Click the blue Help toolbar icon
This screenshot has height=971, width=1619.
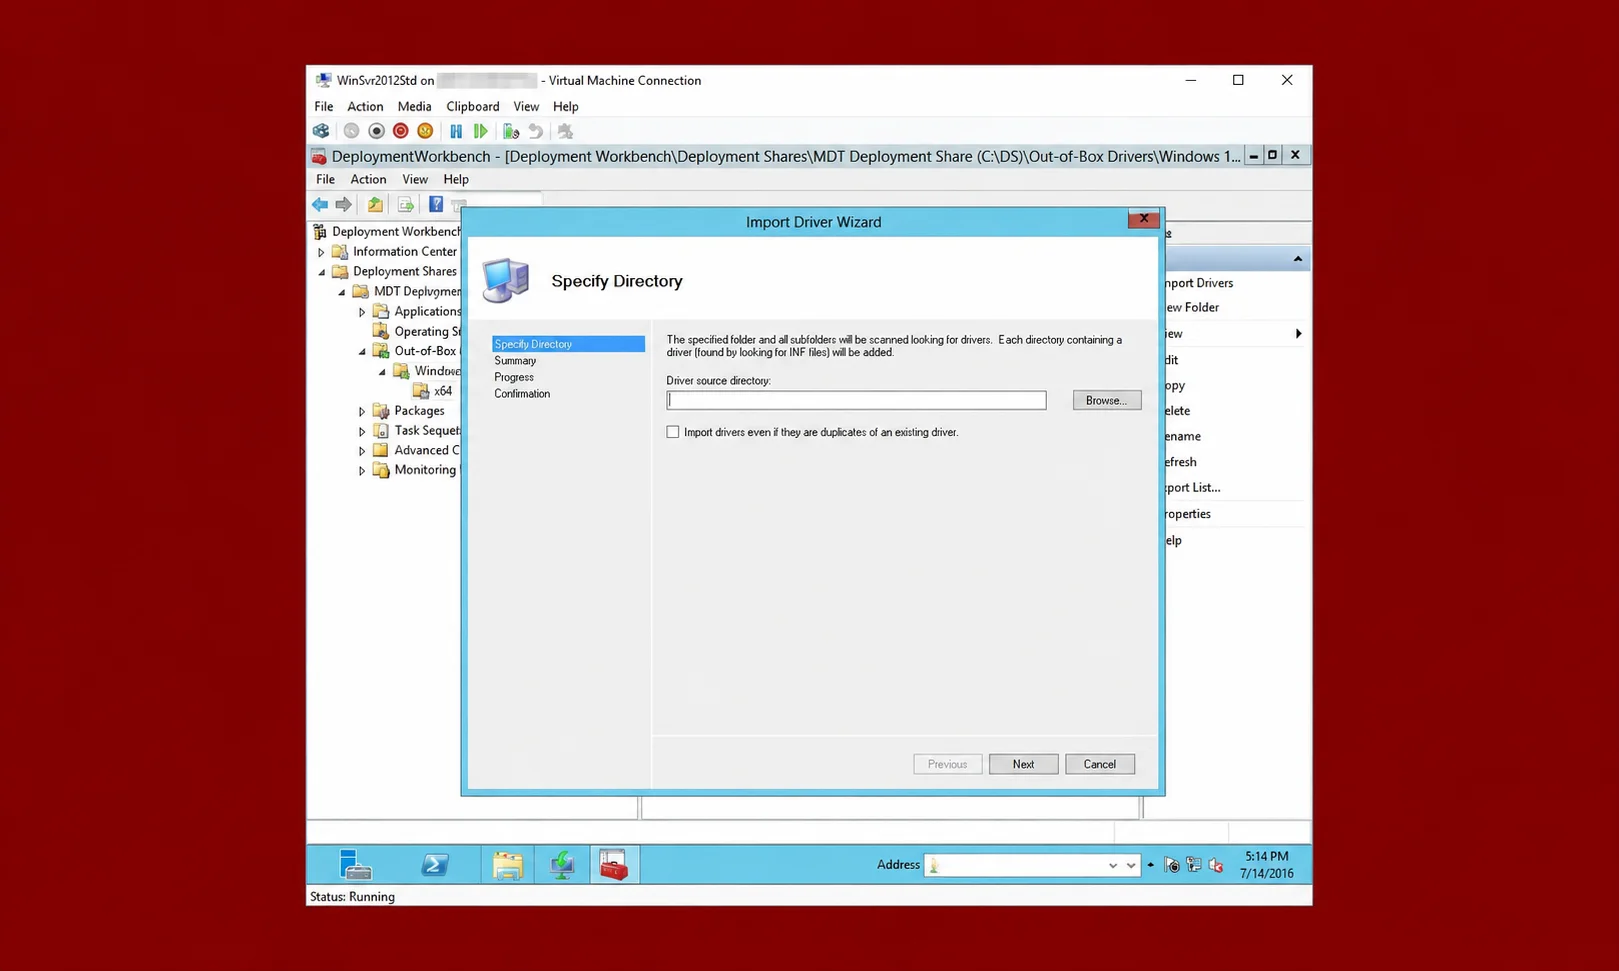[436, 204]
